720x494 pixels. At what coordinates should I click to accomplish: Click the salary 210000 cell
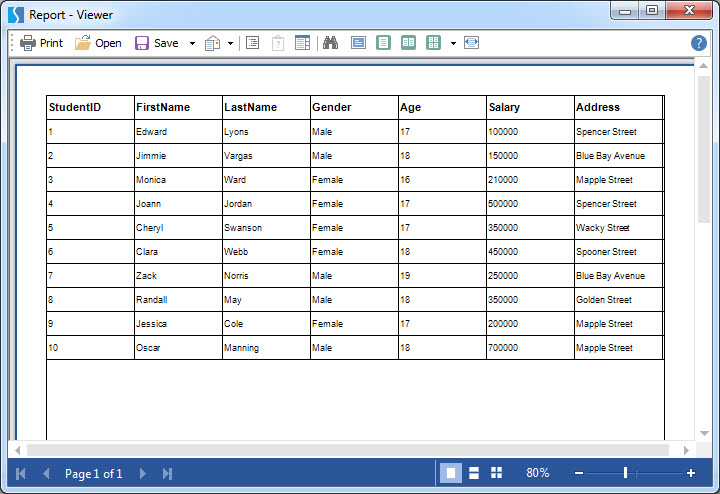coord(530,180)
